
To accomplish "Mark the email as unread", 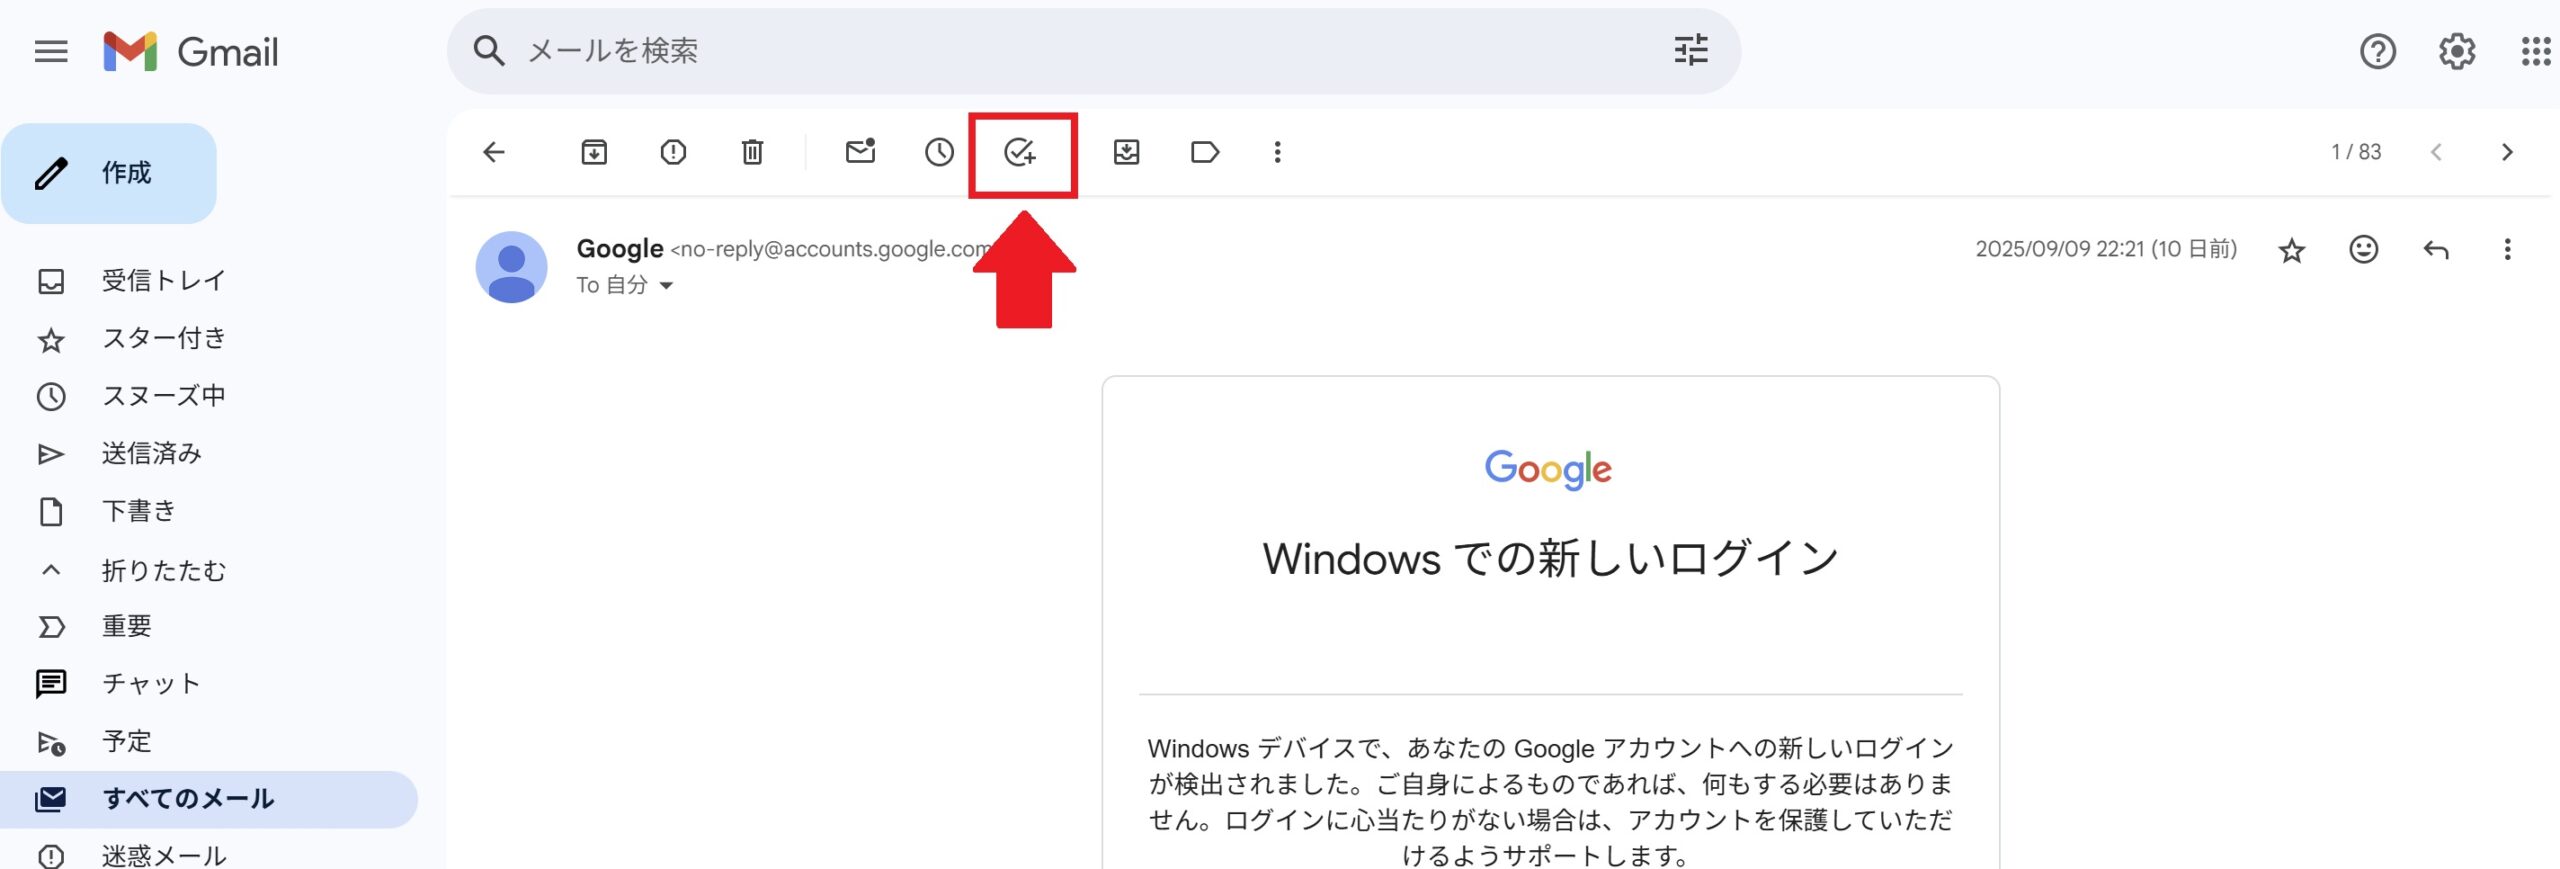I will [x=860, y=152].
